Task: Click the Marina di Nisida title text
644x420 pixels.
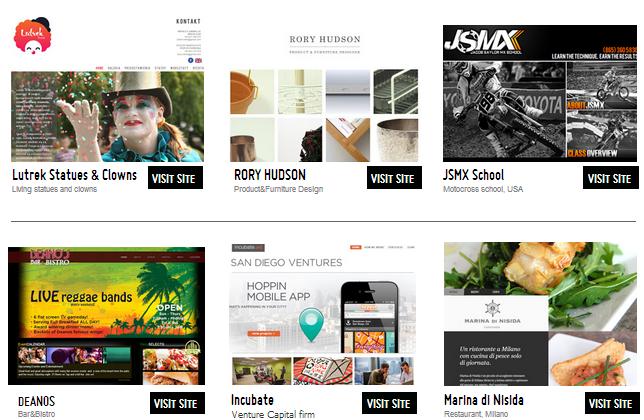Action: point(484,400)
